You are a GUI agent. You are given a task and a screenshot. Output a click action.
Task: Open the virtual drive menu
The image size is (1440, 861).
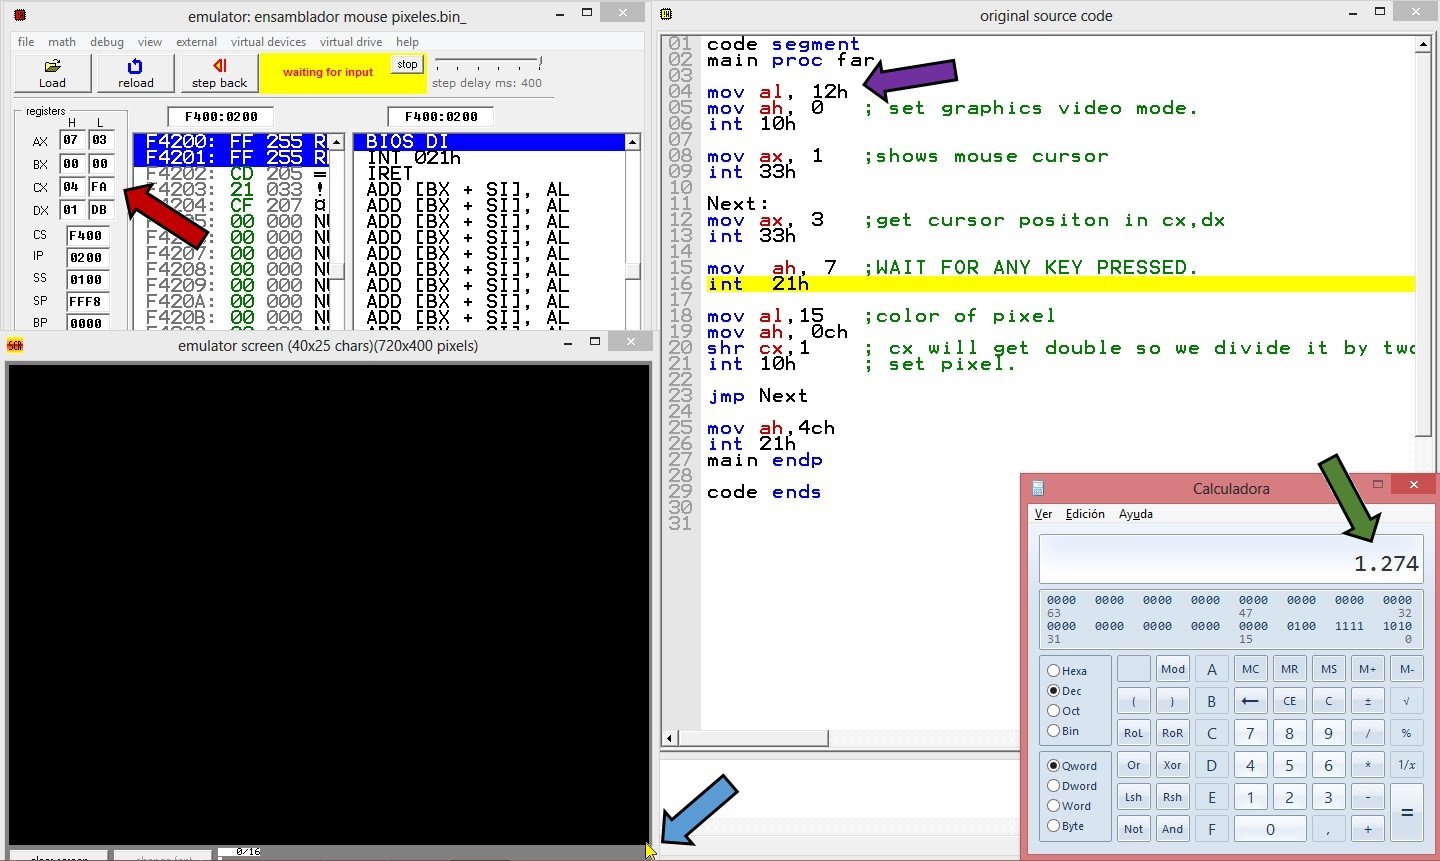tap(351, 42)
